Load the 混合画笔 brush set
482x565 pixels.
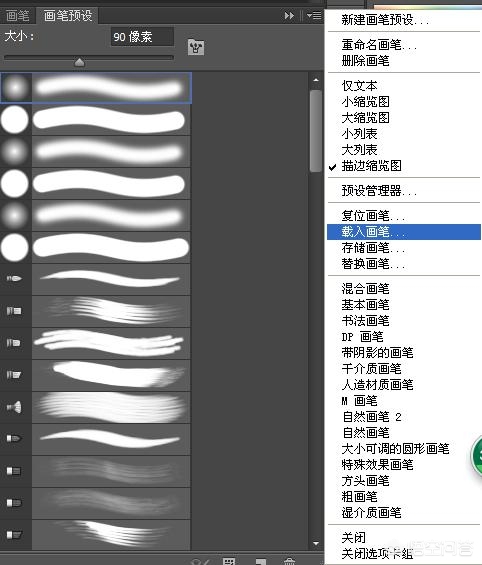pos(365,289)
